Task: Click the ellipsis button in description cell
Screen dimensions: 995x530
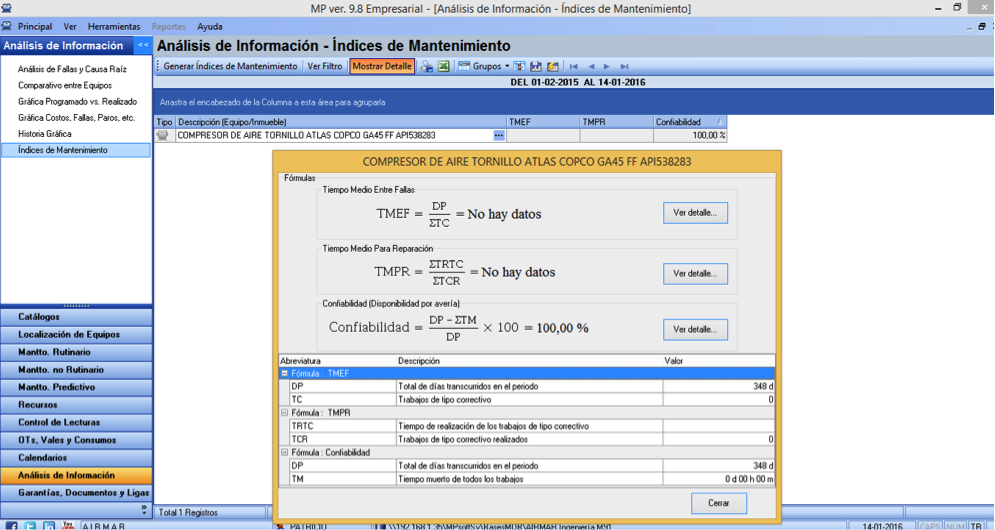Action: pyautogui.click(x=499, y=135)
